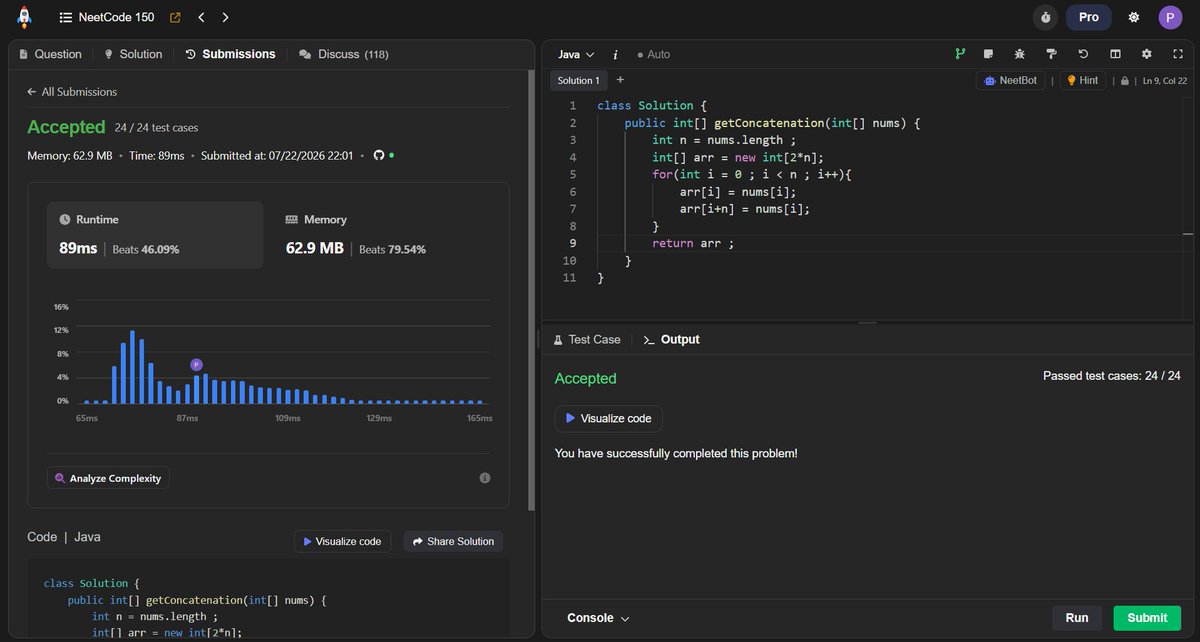Open editor settings gear
1200x642 pixels.
coord(1147,54)
